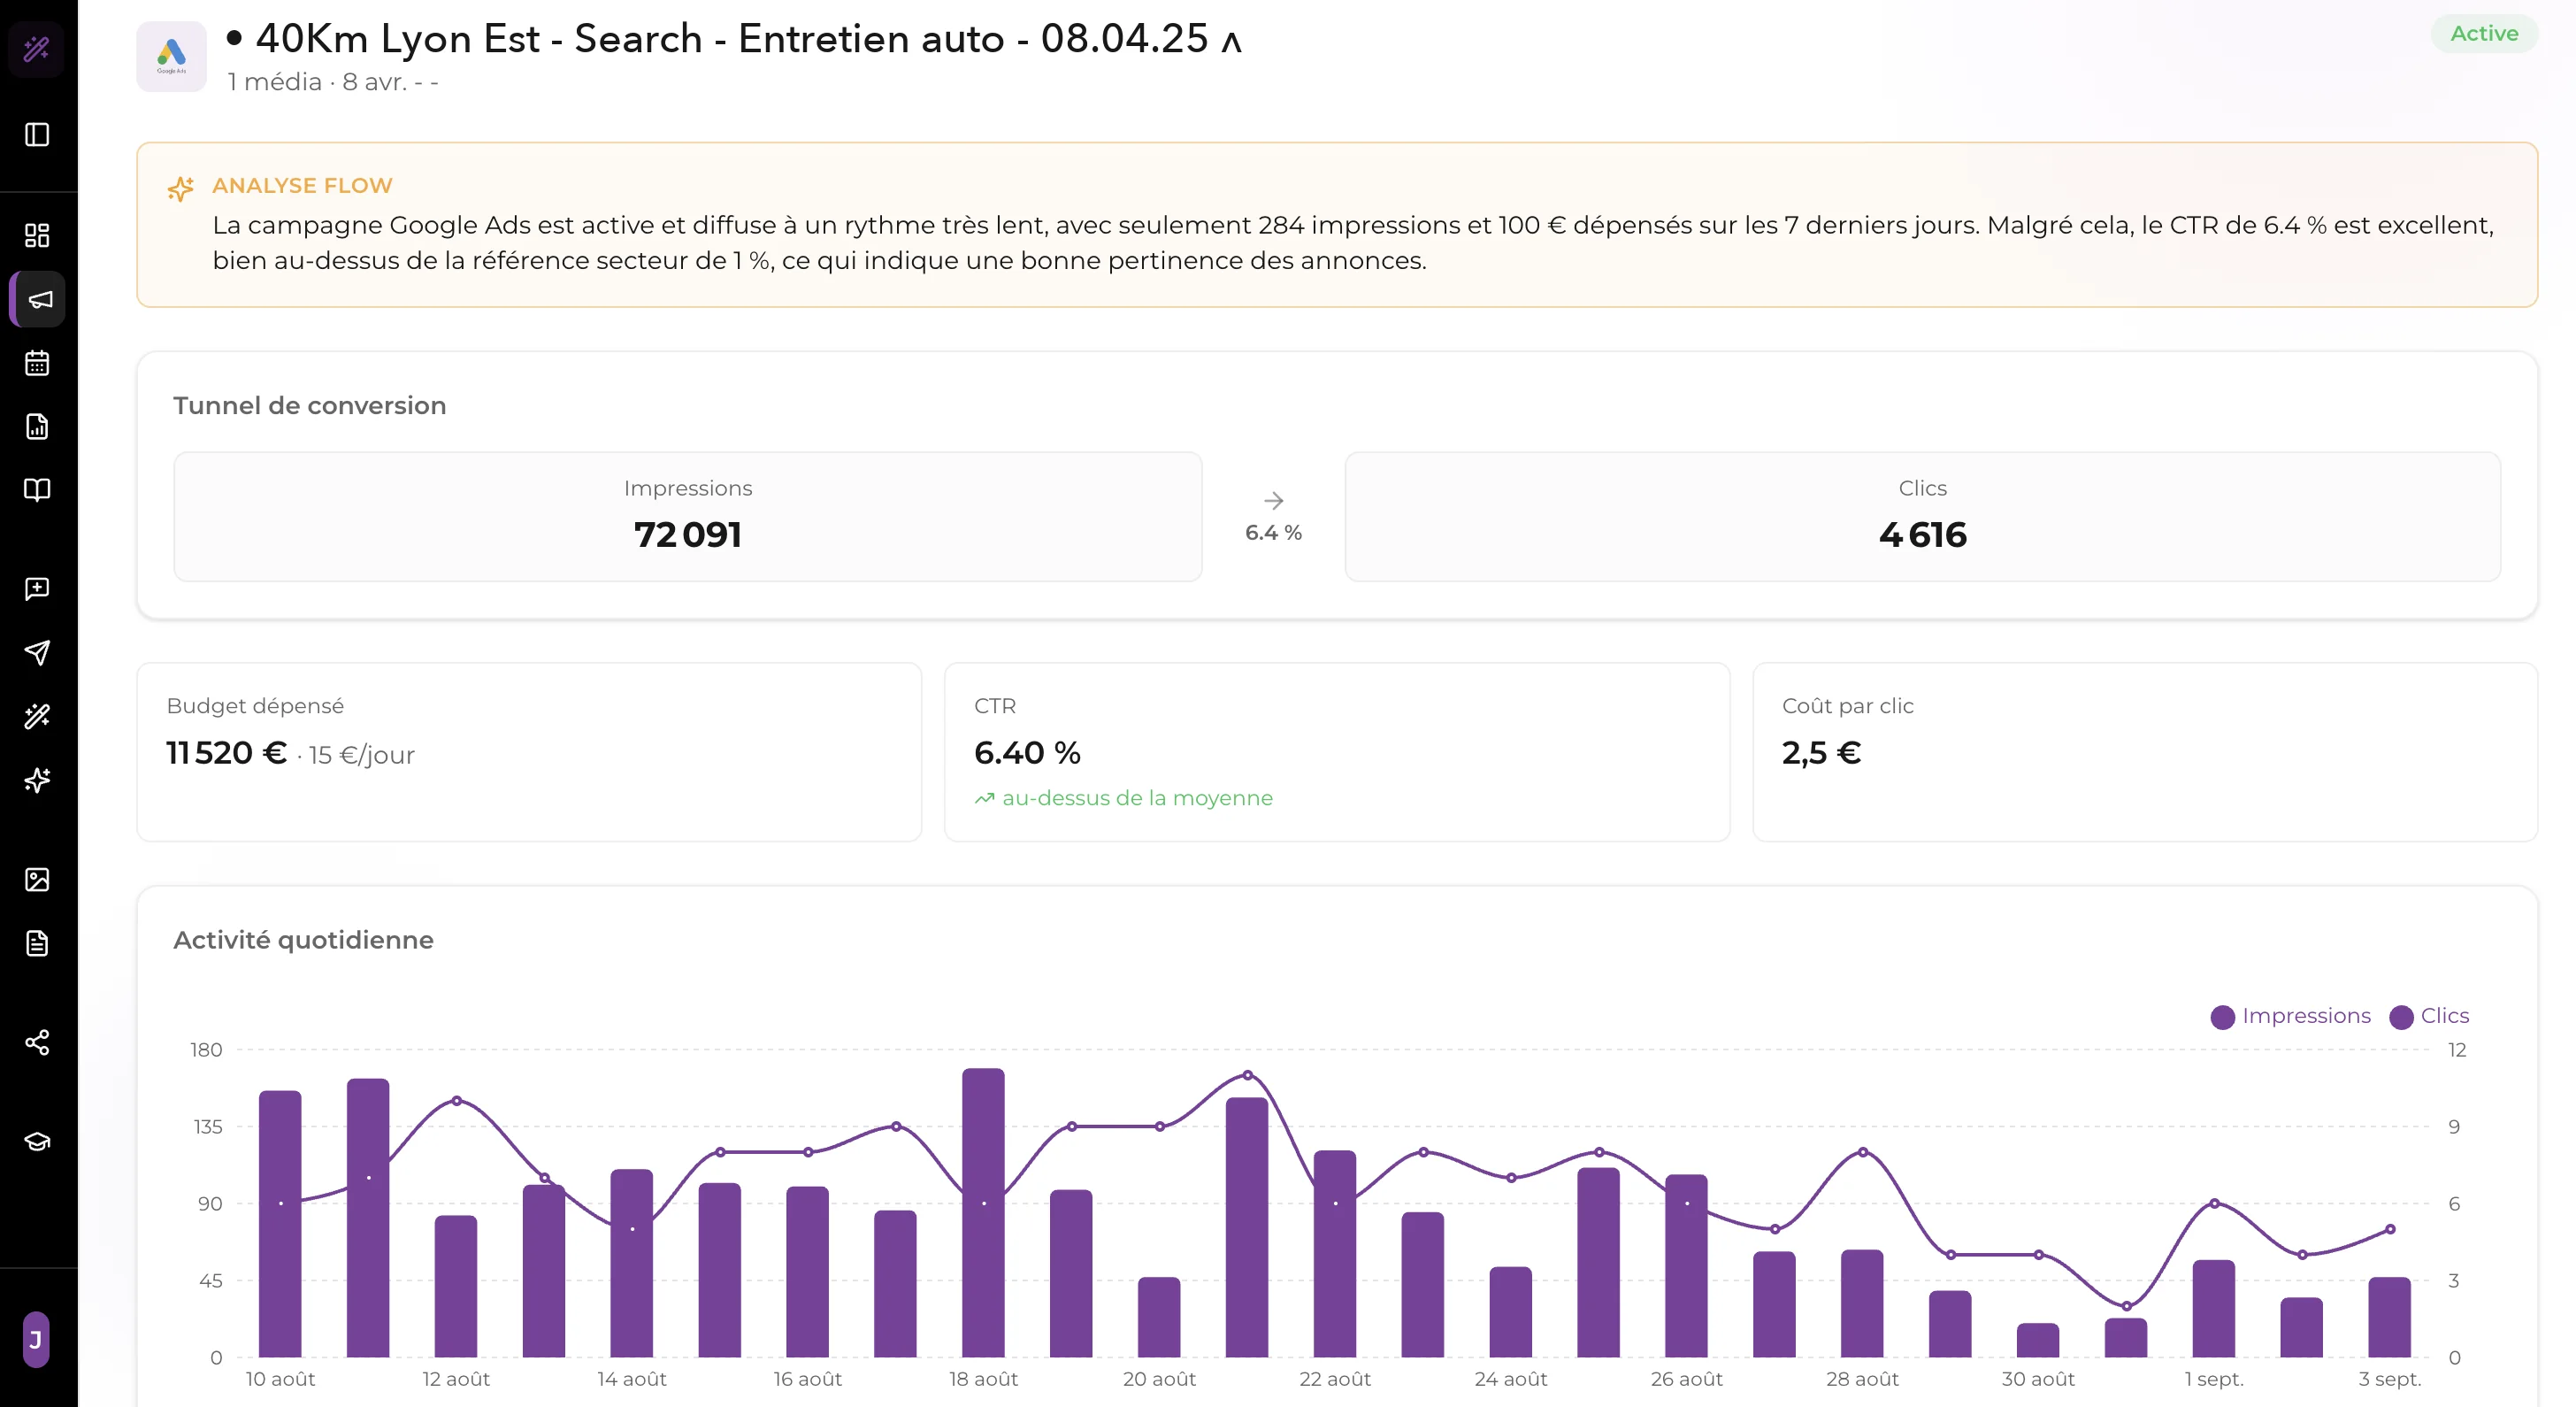The image size is (2576, 1407).
Task: Click the Active status badge
Action: pos(2484,33)
